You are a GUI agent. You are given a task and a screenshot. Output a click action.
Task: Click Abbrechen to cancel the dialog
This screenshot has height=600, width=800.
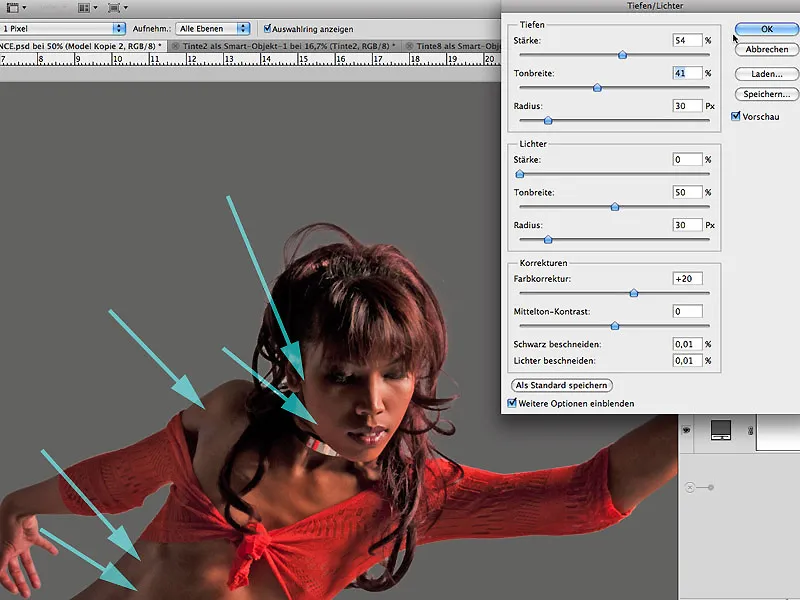point(766,49)
